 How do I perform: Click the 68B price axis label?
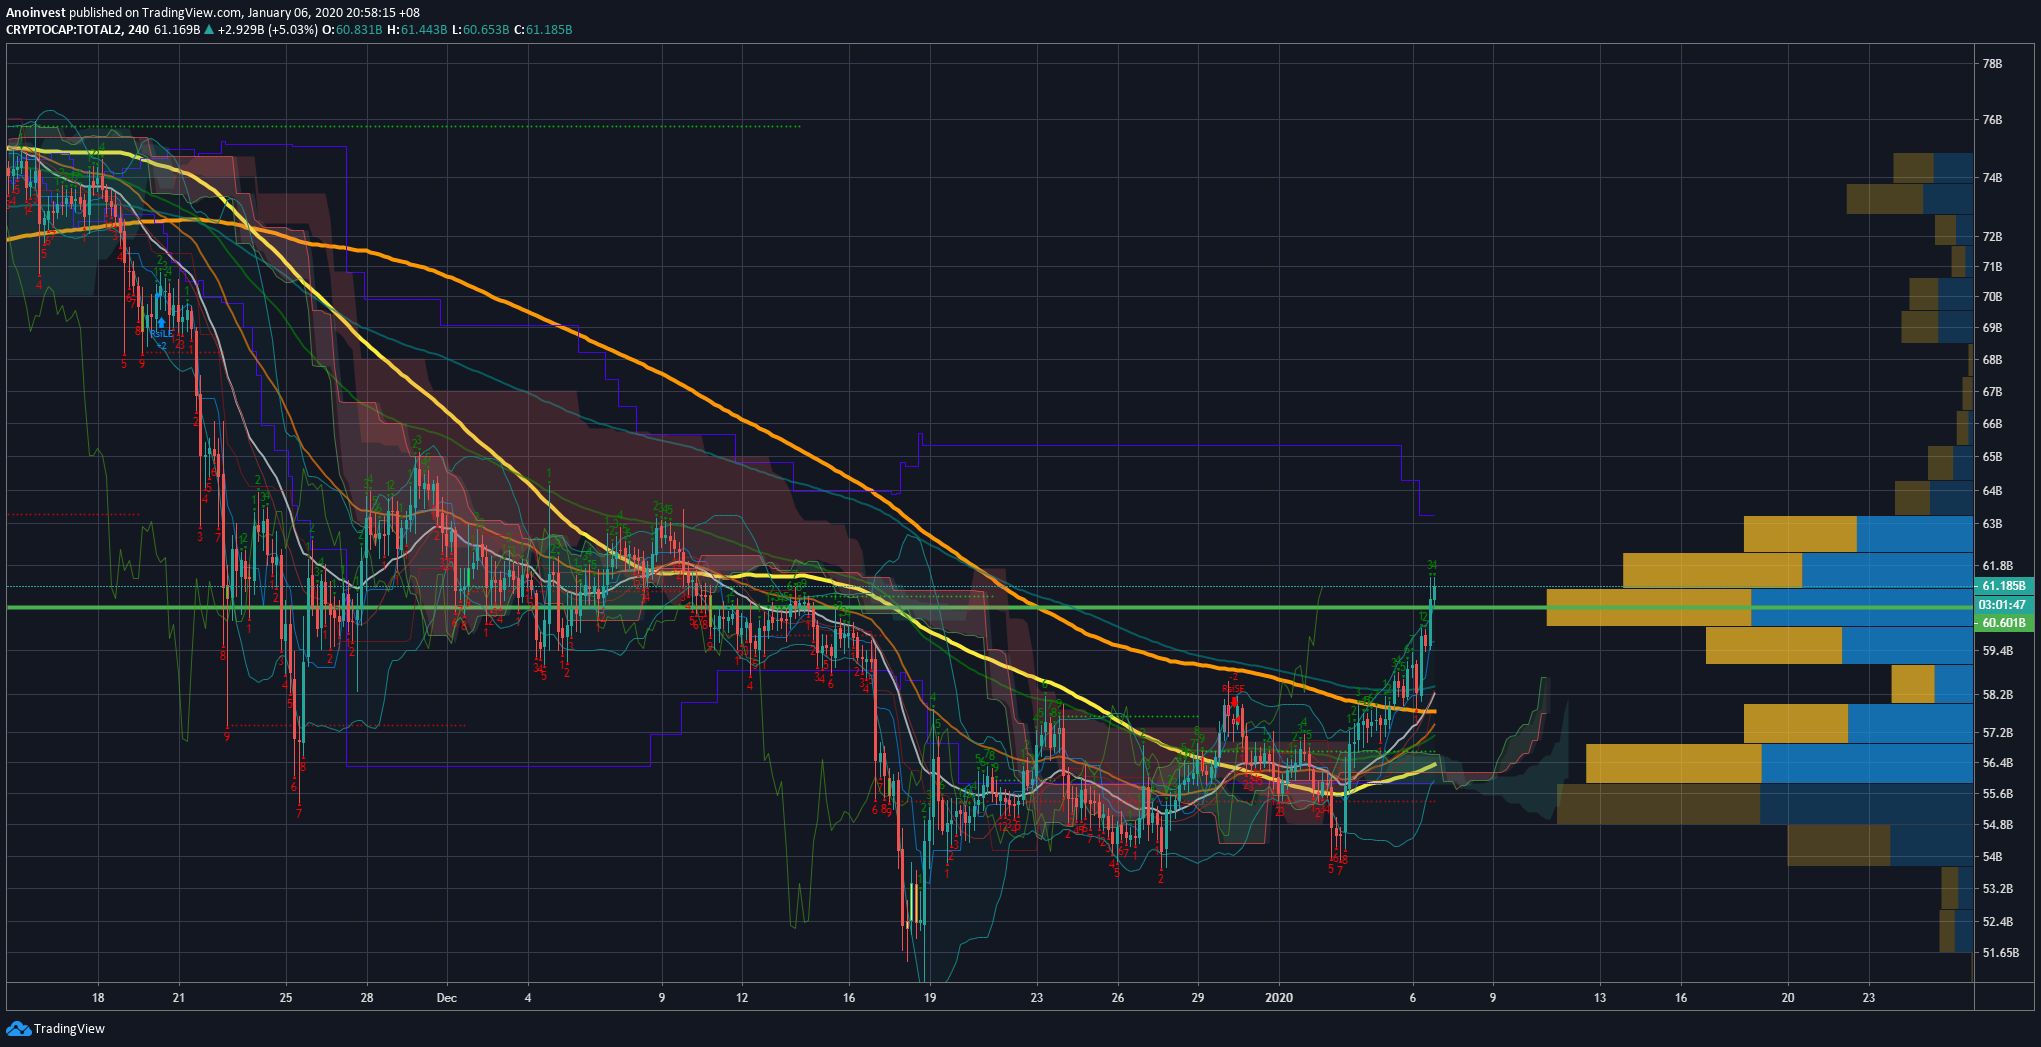[1992, 360]
